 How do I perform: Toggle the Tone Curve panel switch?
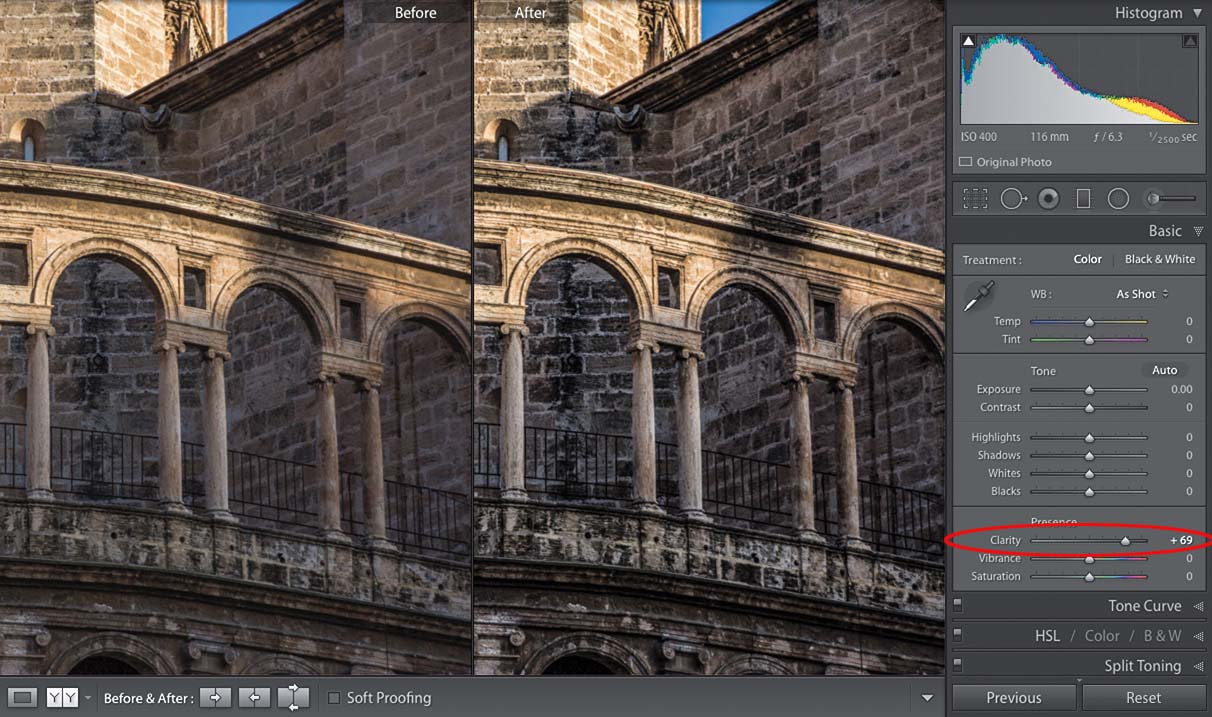[x=958, y=606]
